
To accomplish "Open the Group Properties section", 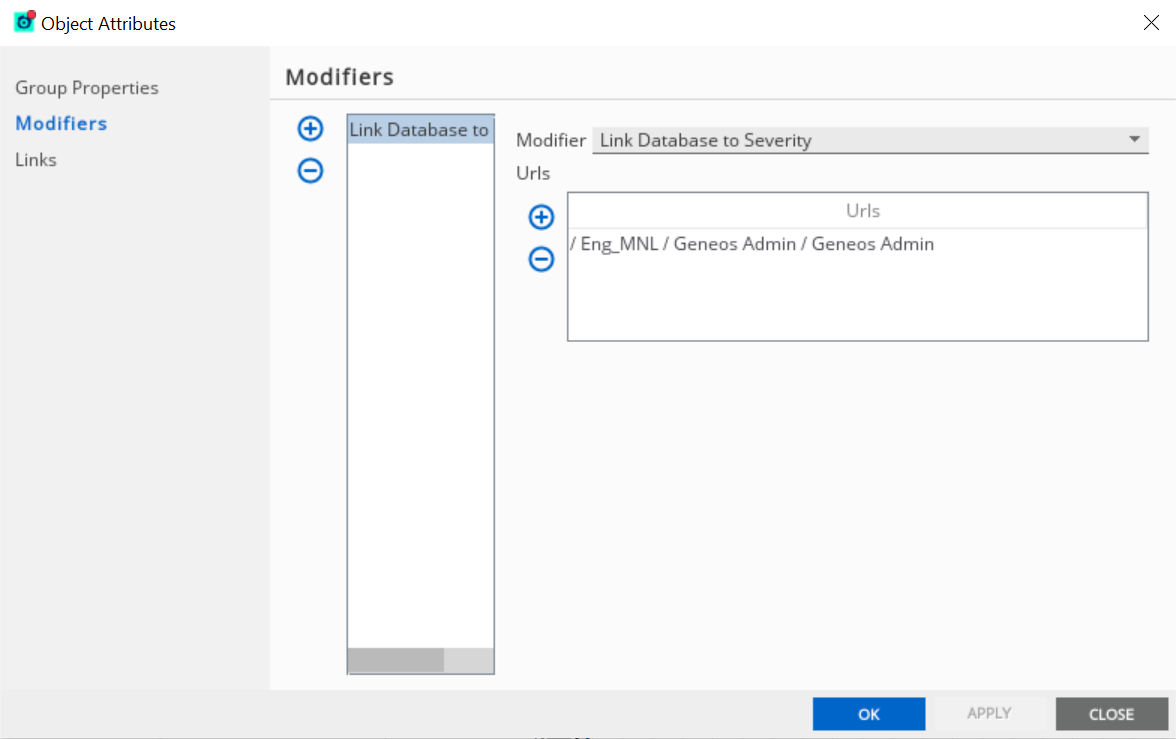I will 87,88.
